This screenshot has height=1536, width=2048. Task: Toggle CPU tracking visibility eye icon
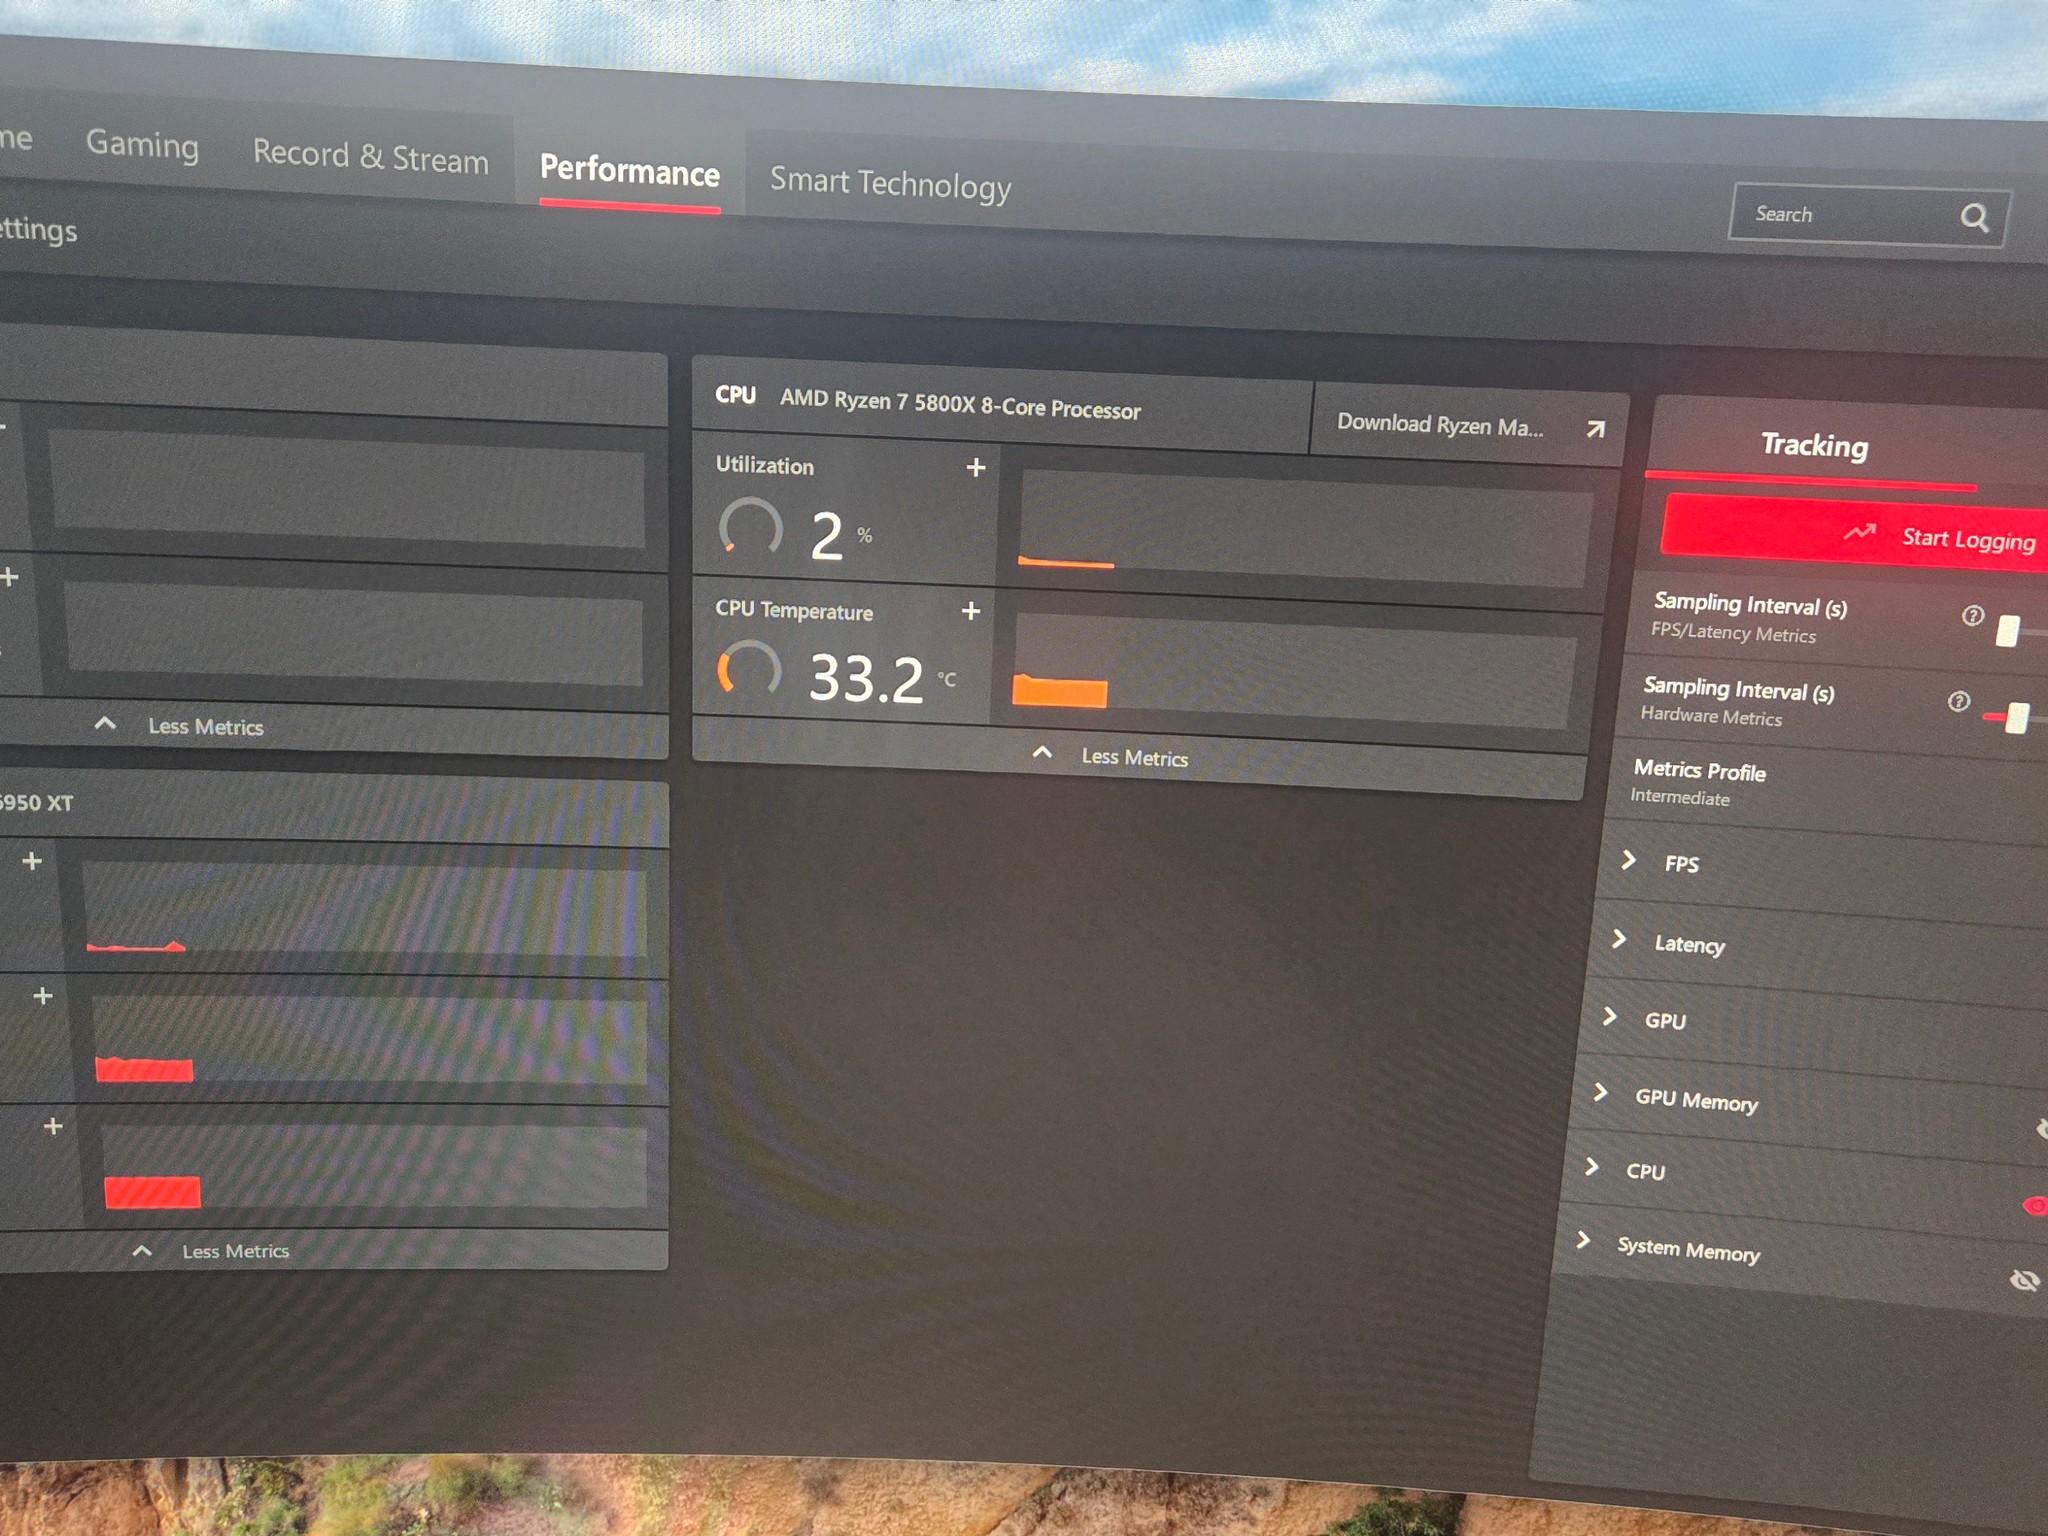tap(2034, 1206)
